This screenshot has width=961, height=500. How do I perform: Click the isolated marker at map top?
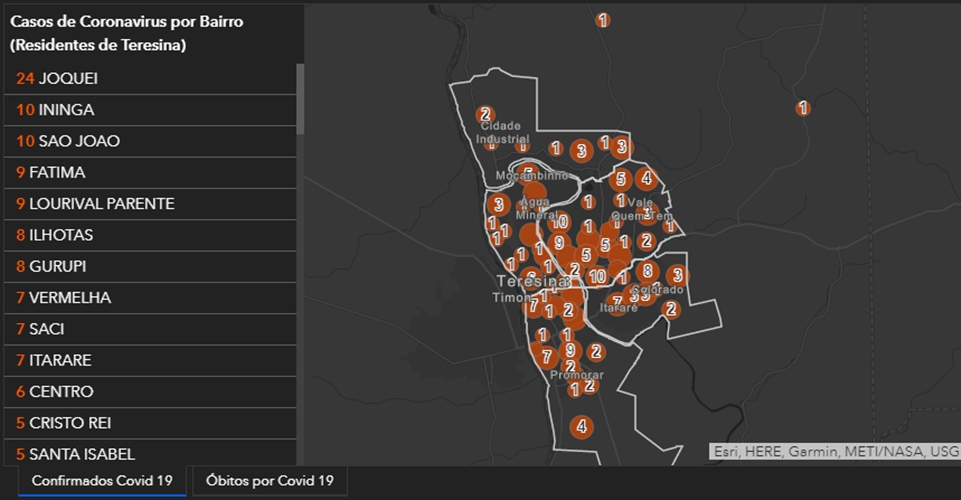click(603, 20)
